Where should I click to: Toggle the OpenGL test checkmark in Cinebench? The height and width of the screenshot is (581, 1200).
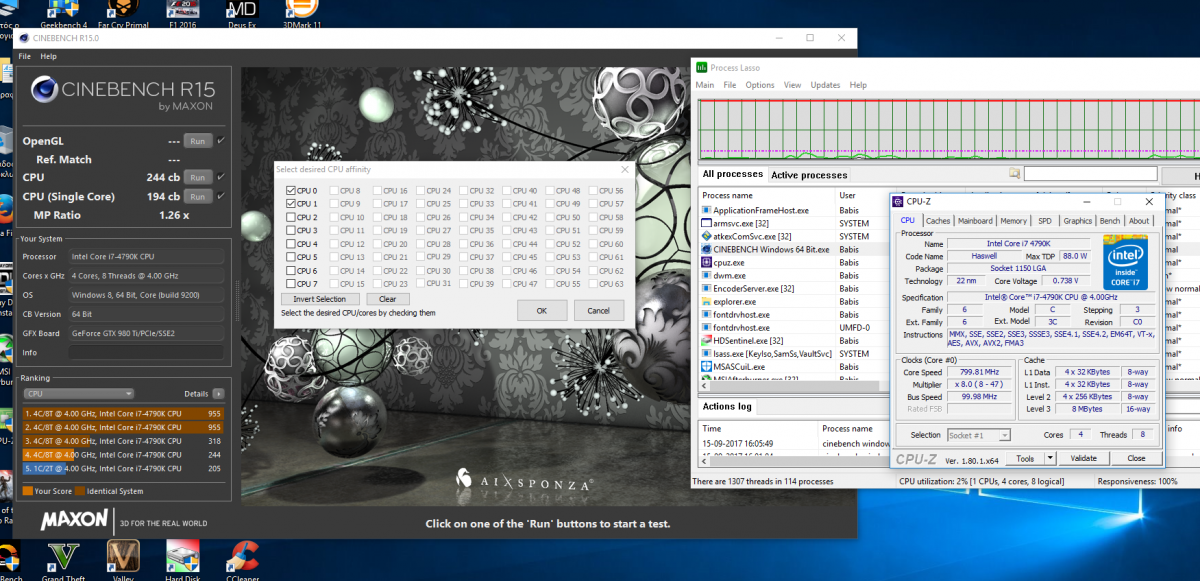[x=221, y=141]
